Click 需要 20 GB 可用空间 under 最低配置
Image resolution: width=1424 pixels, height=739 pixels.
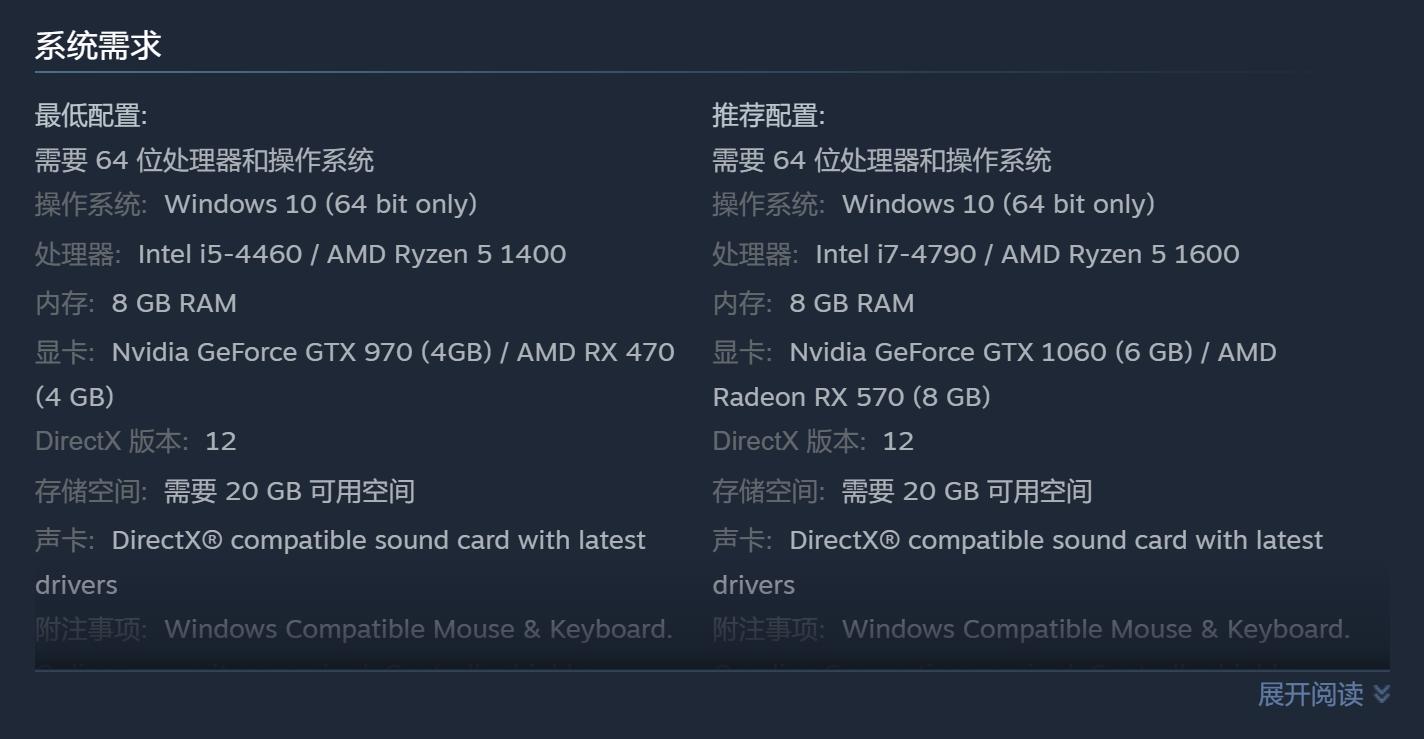pyautogui.click(x=289, y=491)
